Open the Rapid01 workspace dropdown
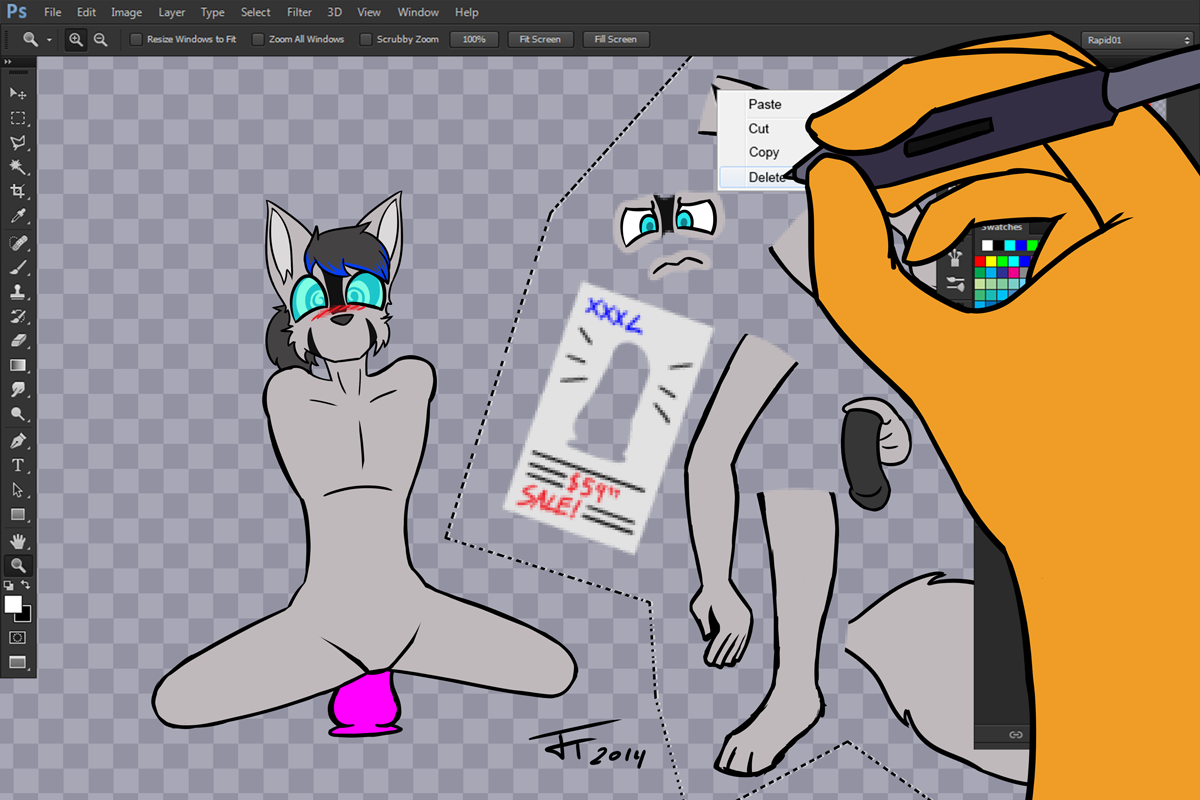 coord(1137,39)
